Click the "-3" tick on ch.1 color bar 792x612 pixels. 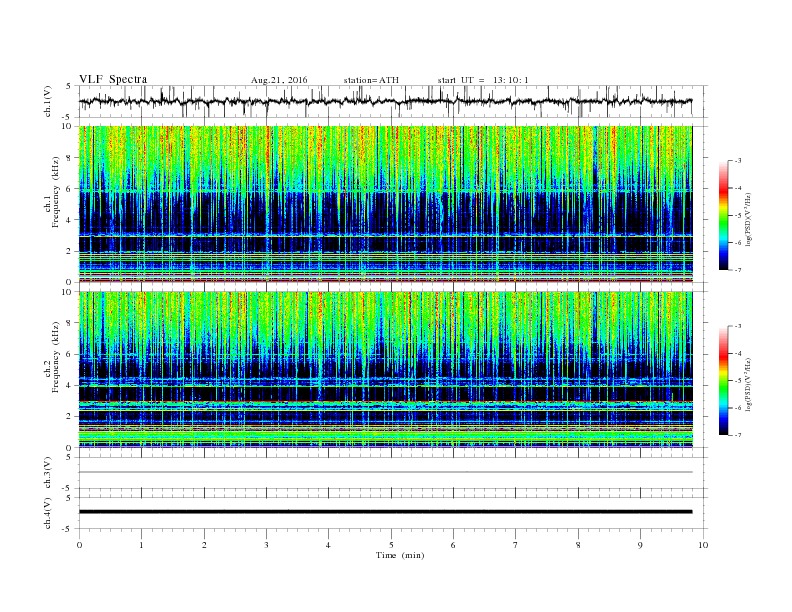(737, 161)
